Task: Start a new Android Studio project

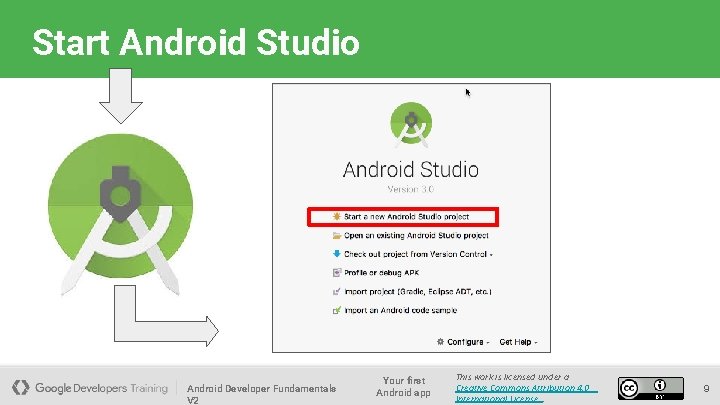Action: [406, 217]
